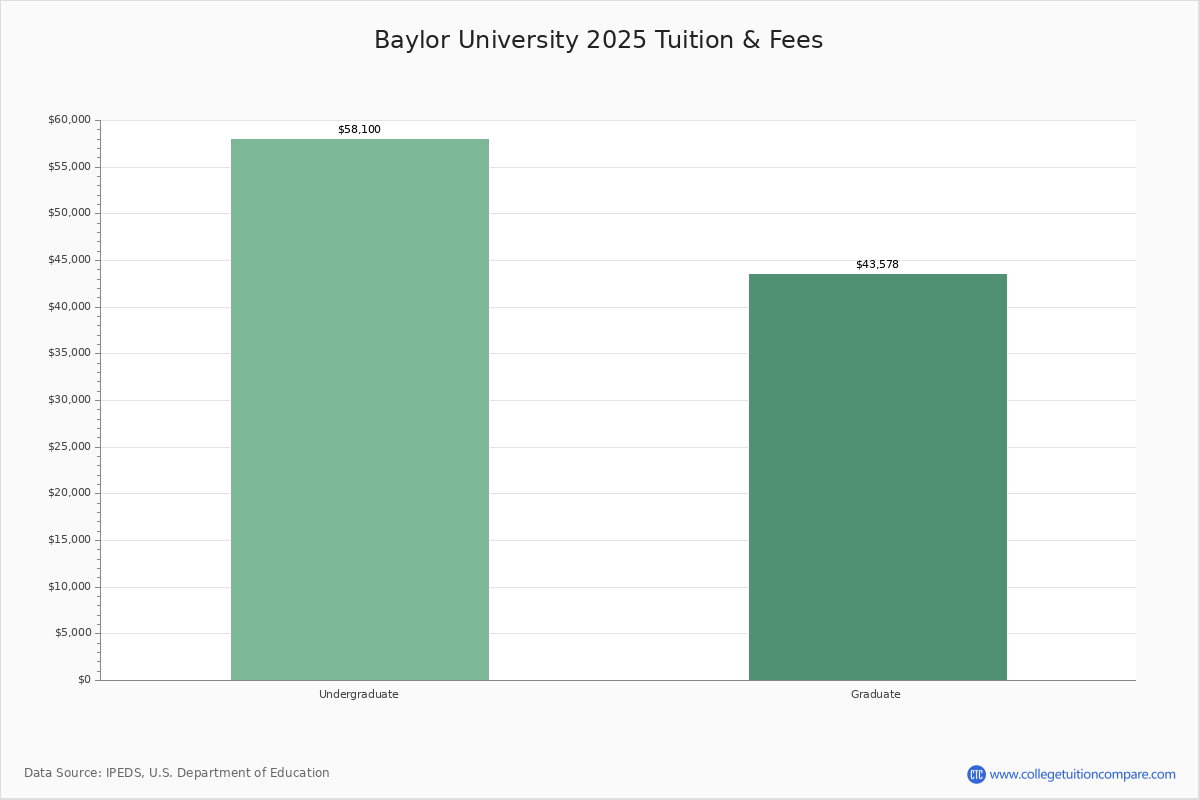The width and height of the screenshot is (1200, 800).
Task: Click the $60,000 y-axis label
Action: [69, 120]
